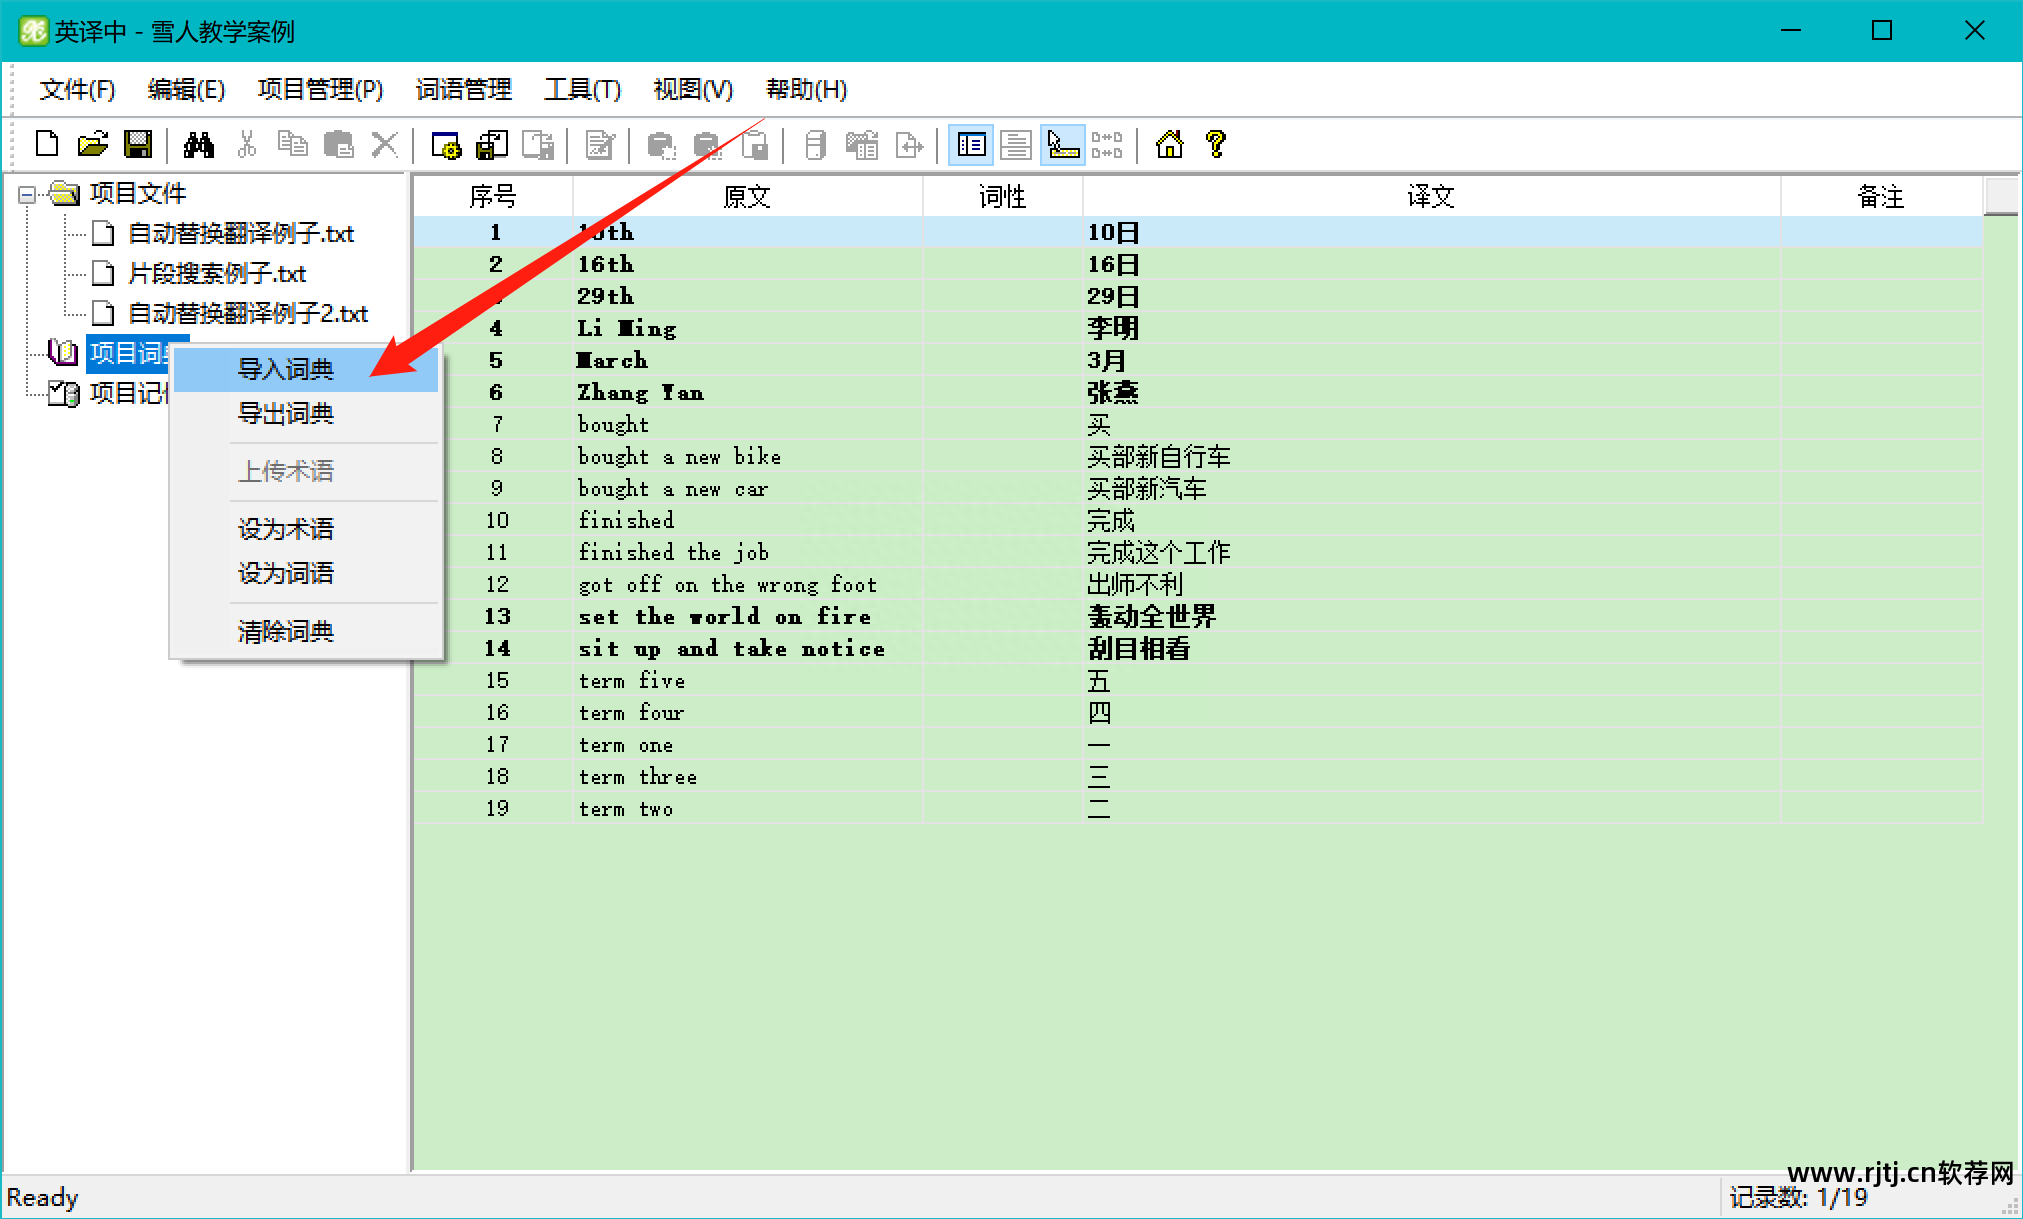Click the yellow question mark Help icon
Viewport: 2023px width, 1219px height.
[x=1216, y=145]
